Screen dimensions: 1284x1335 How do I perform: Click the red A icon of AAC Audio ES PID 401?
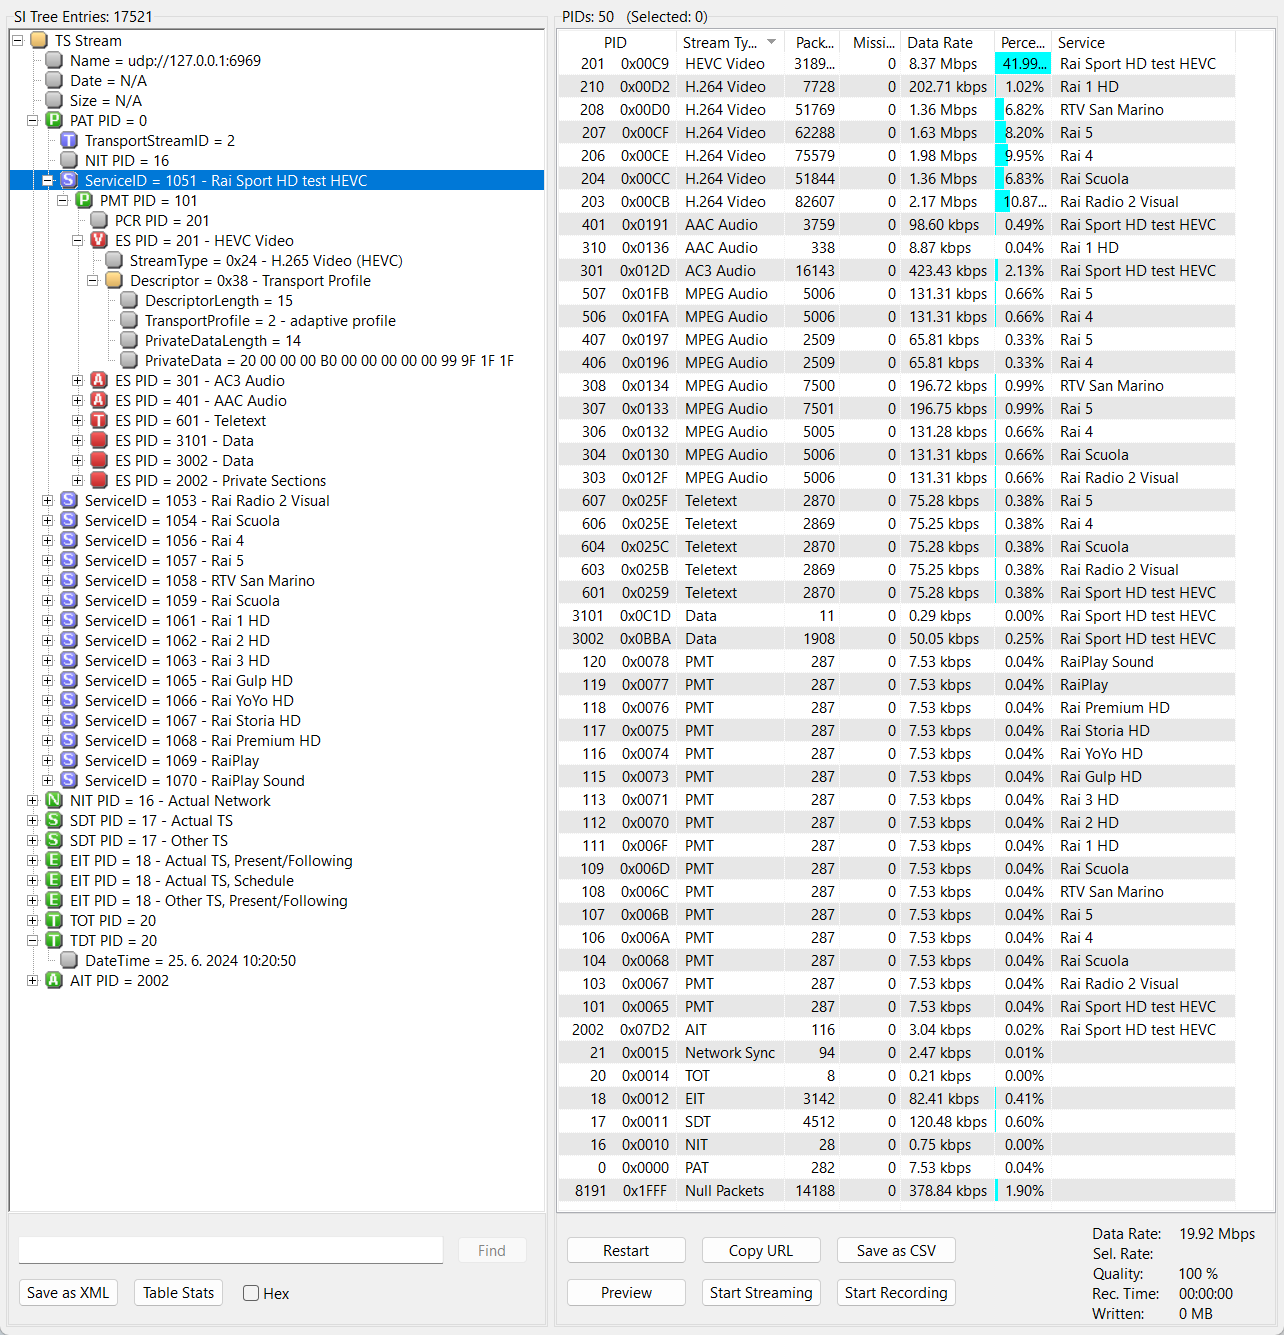99,401
